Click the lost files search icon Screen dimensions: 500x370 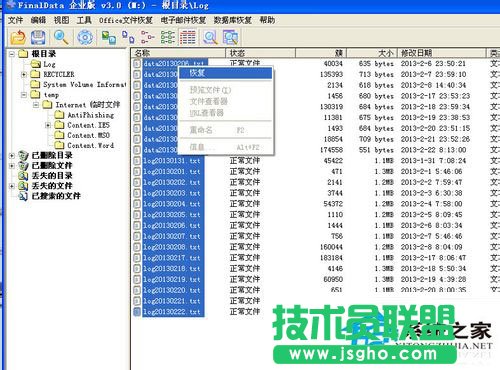tap(23, 186)
